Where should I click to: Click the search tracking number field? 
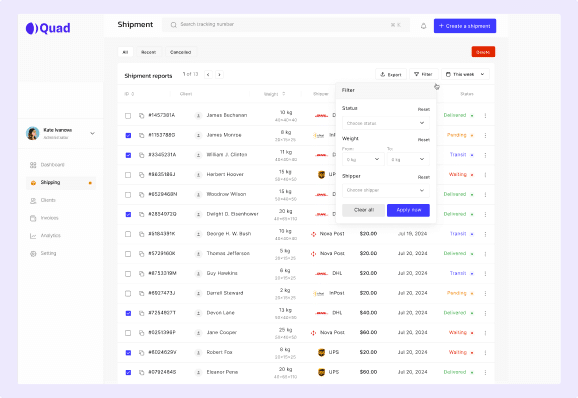[x=286, y=25]
